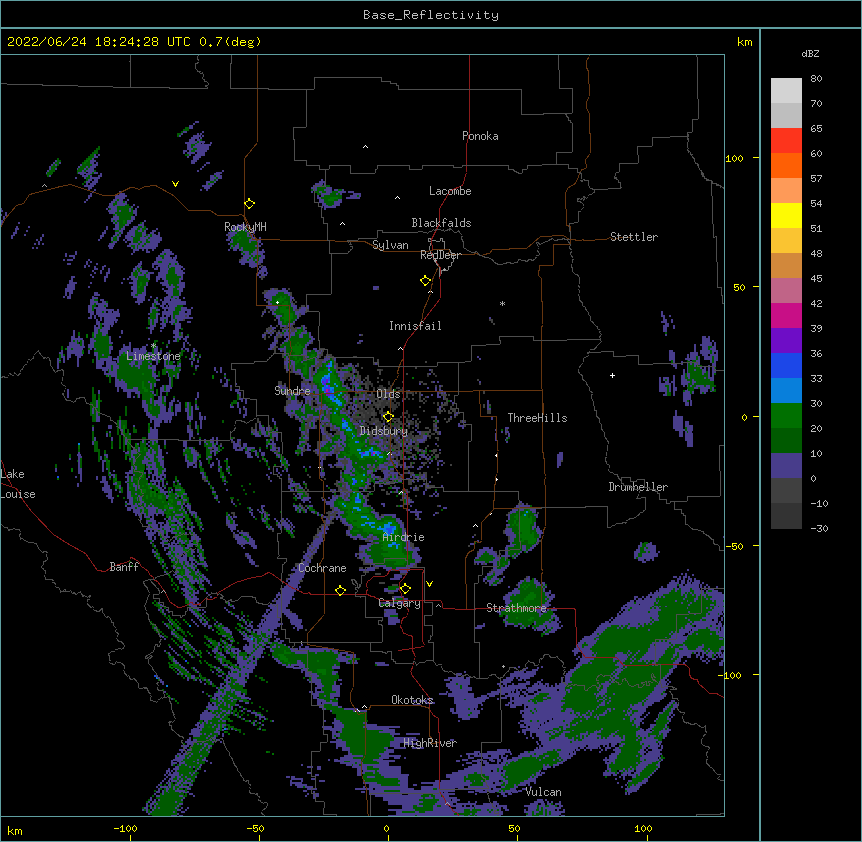Select the orange 60 dBZ legend swatch
Viewport: 862px width, 842px height.
pos(786,165)
